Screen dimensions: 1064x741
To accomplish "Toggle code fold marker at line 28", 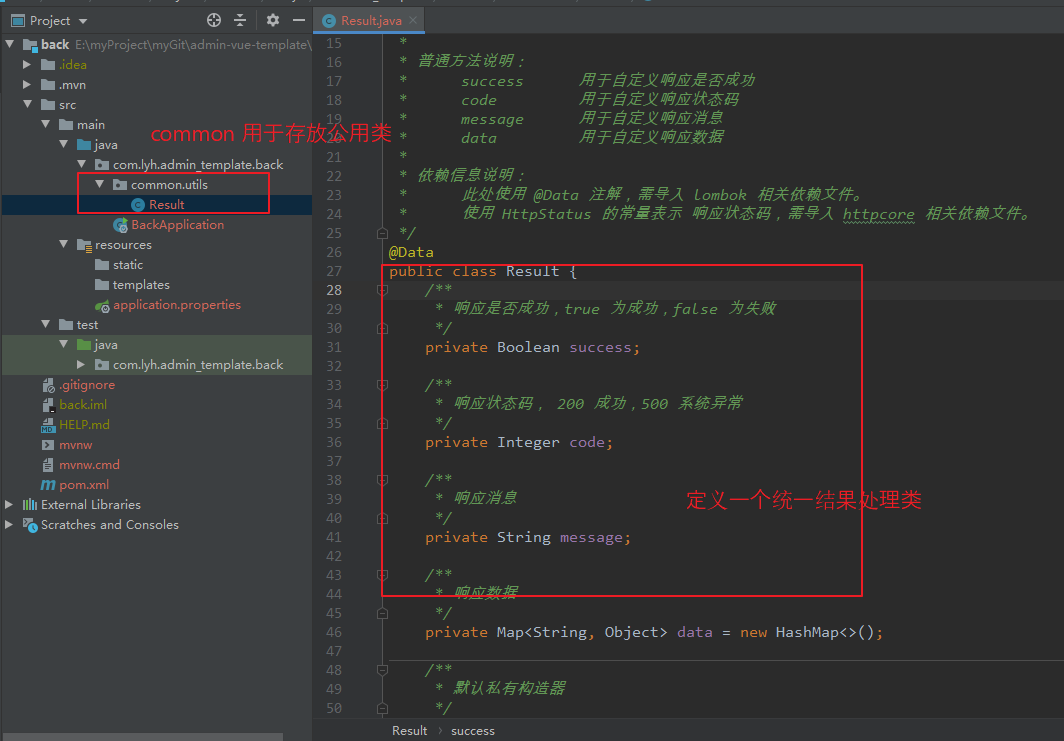I will coord(382,290).
